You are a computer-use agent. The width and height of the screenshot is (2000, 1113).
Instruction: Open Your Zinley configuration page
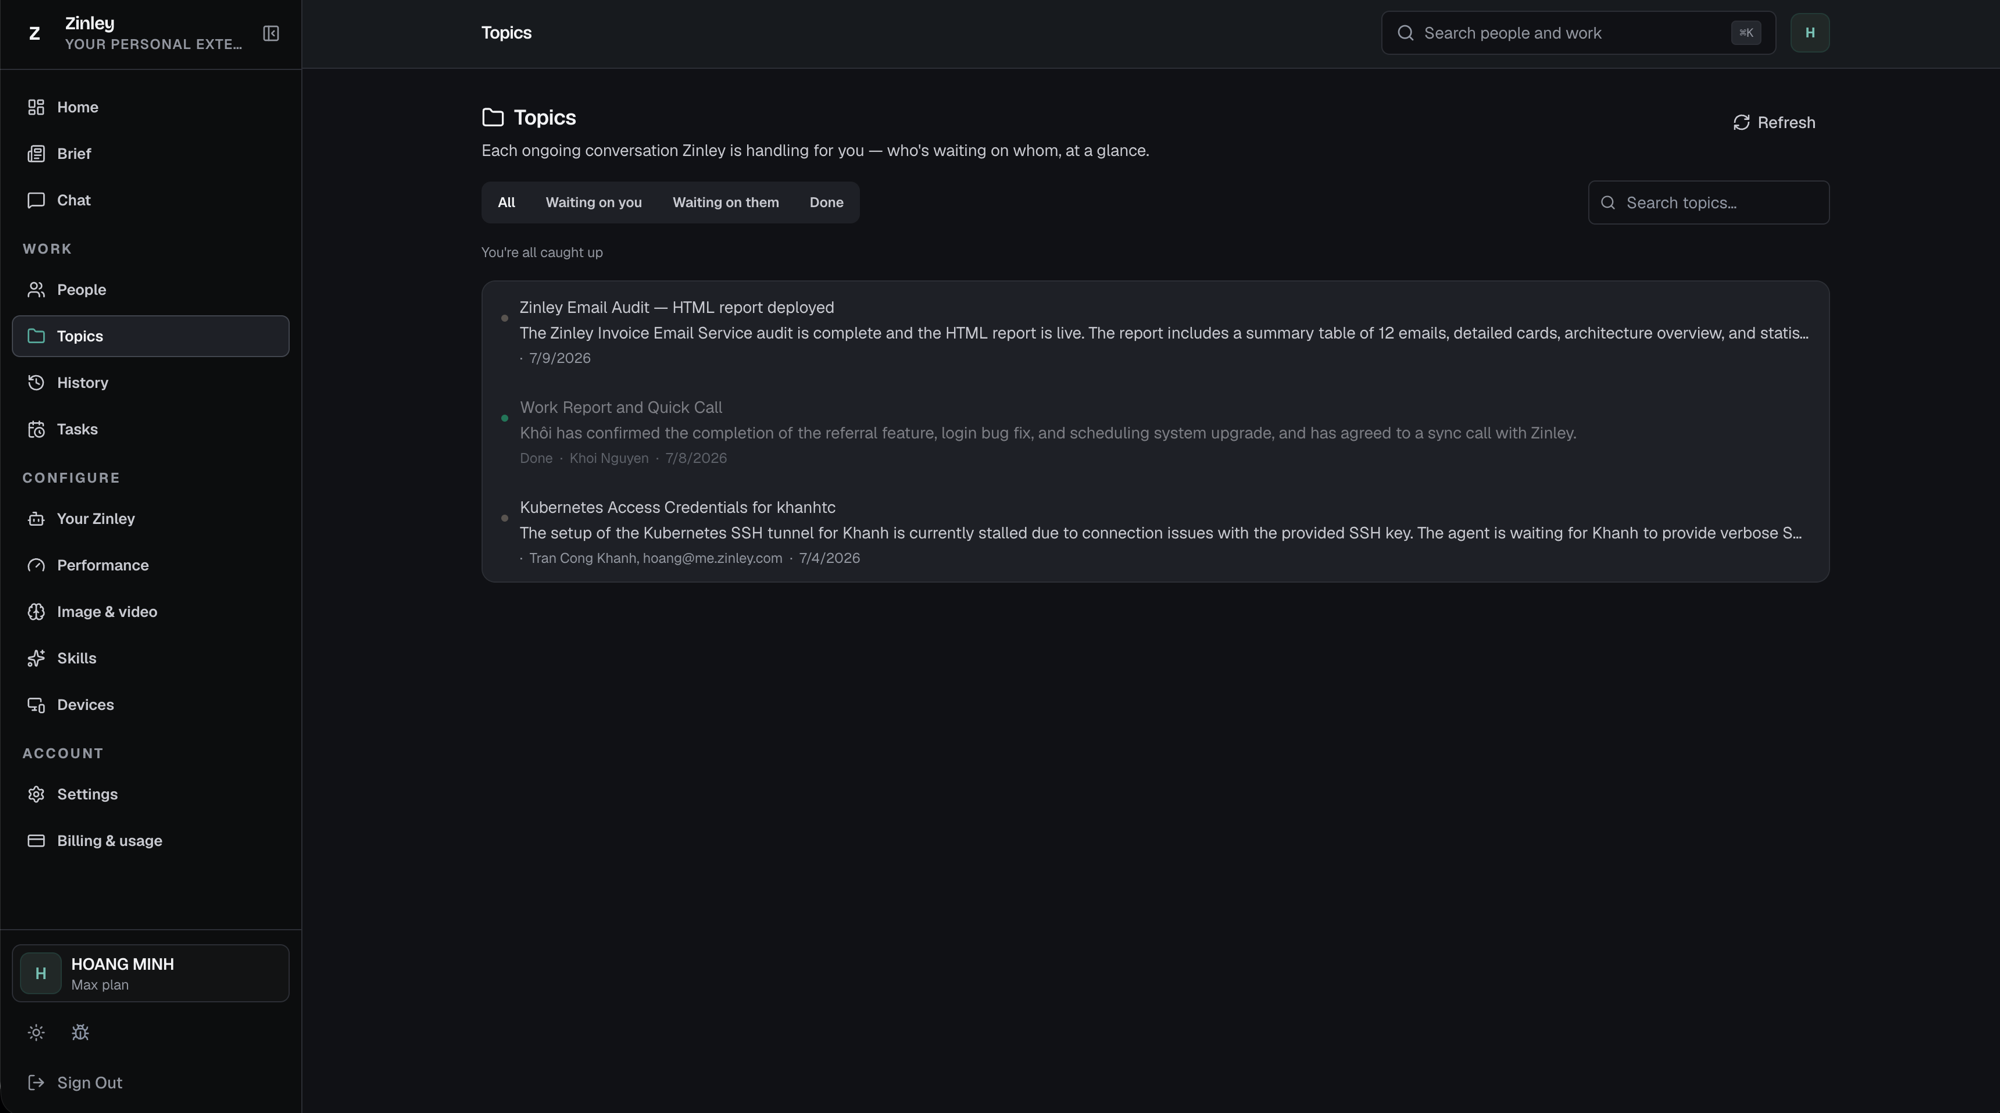[x=150, y=518]
